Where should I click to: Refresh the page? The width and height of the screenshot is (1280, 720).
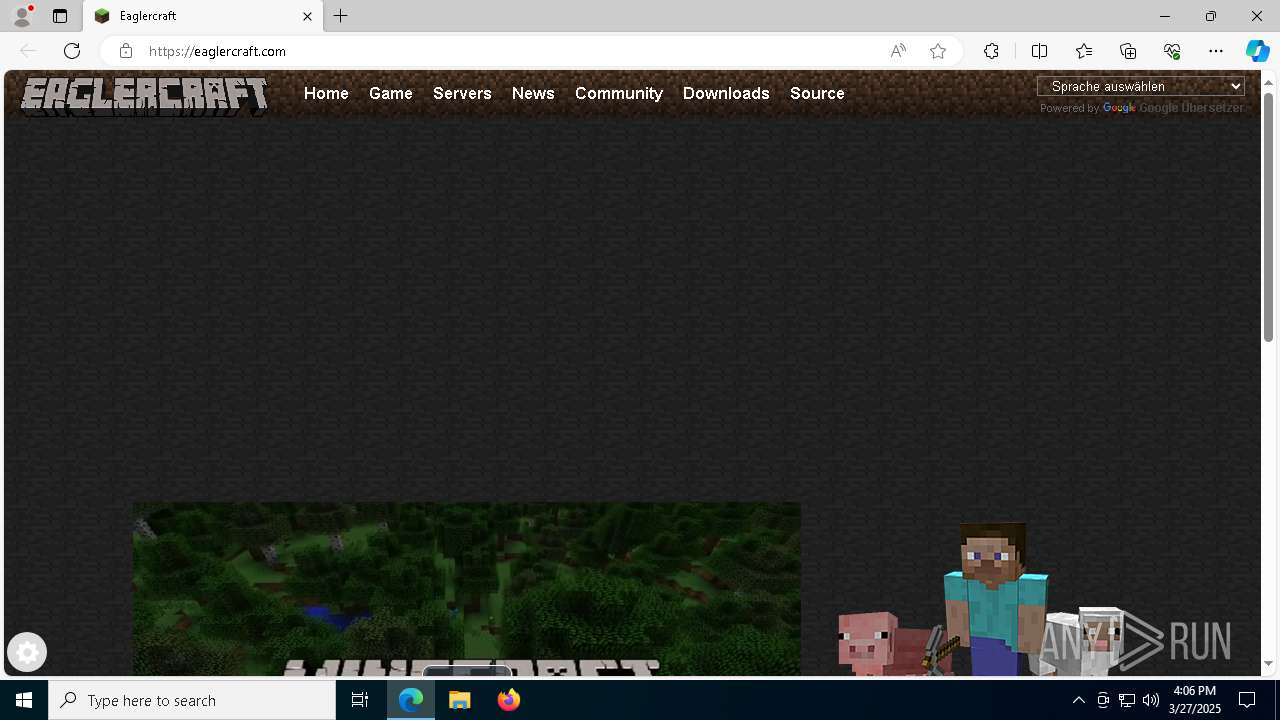coord(72,51)
